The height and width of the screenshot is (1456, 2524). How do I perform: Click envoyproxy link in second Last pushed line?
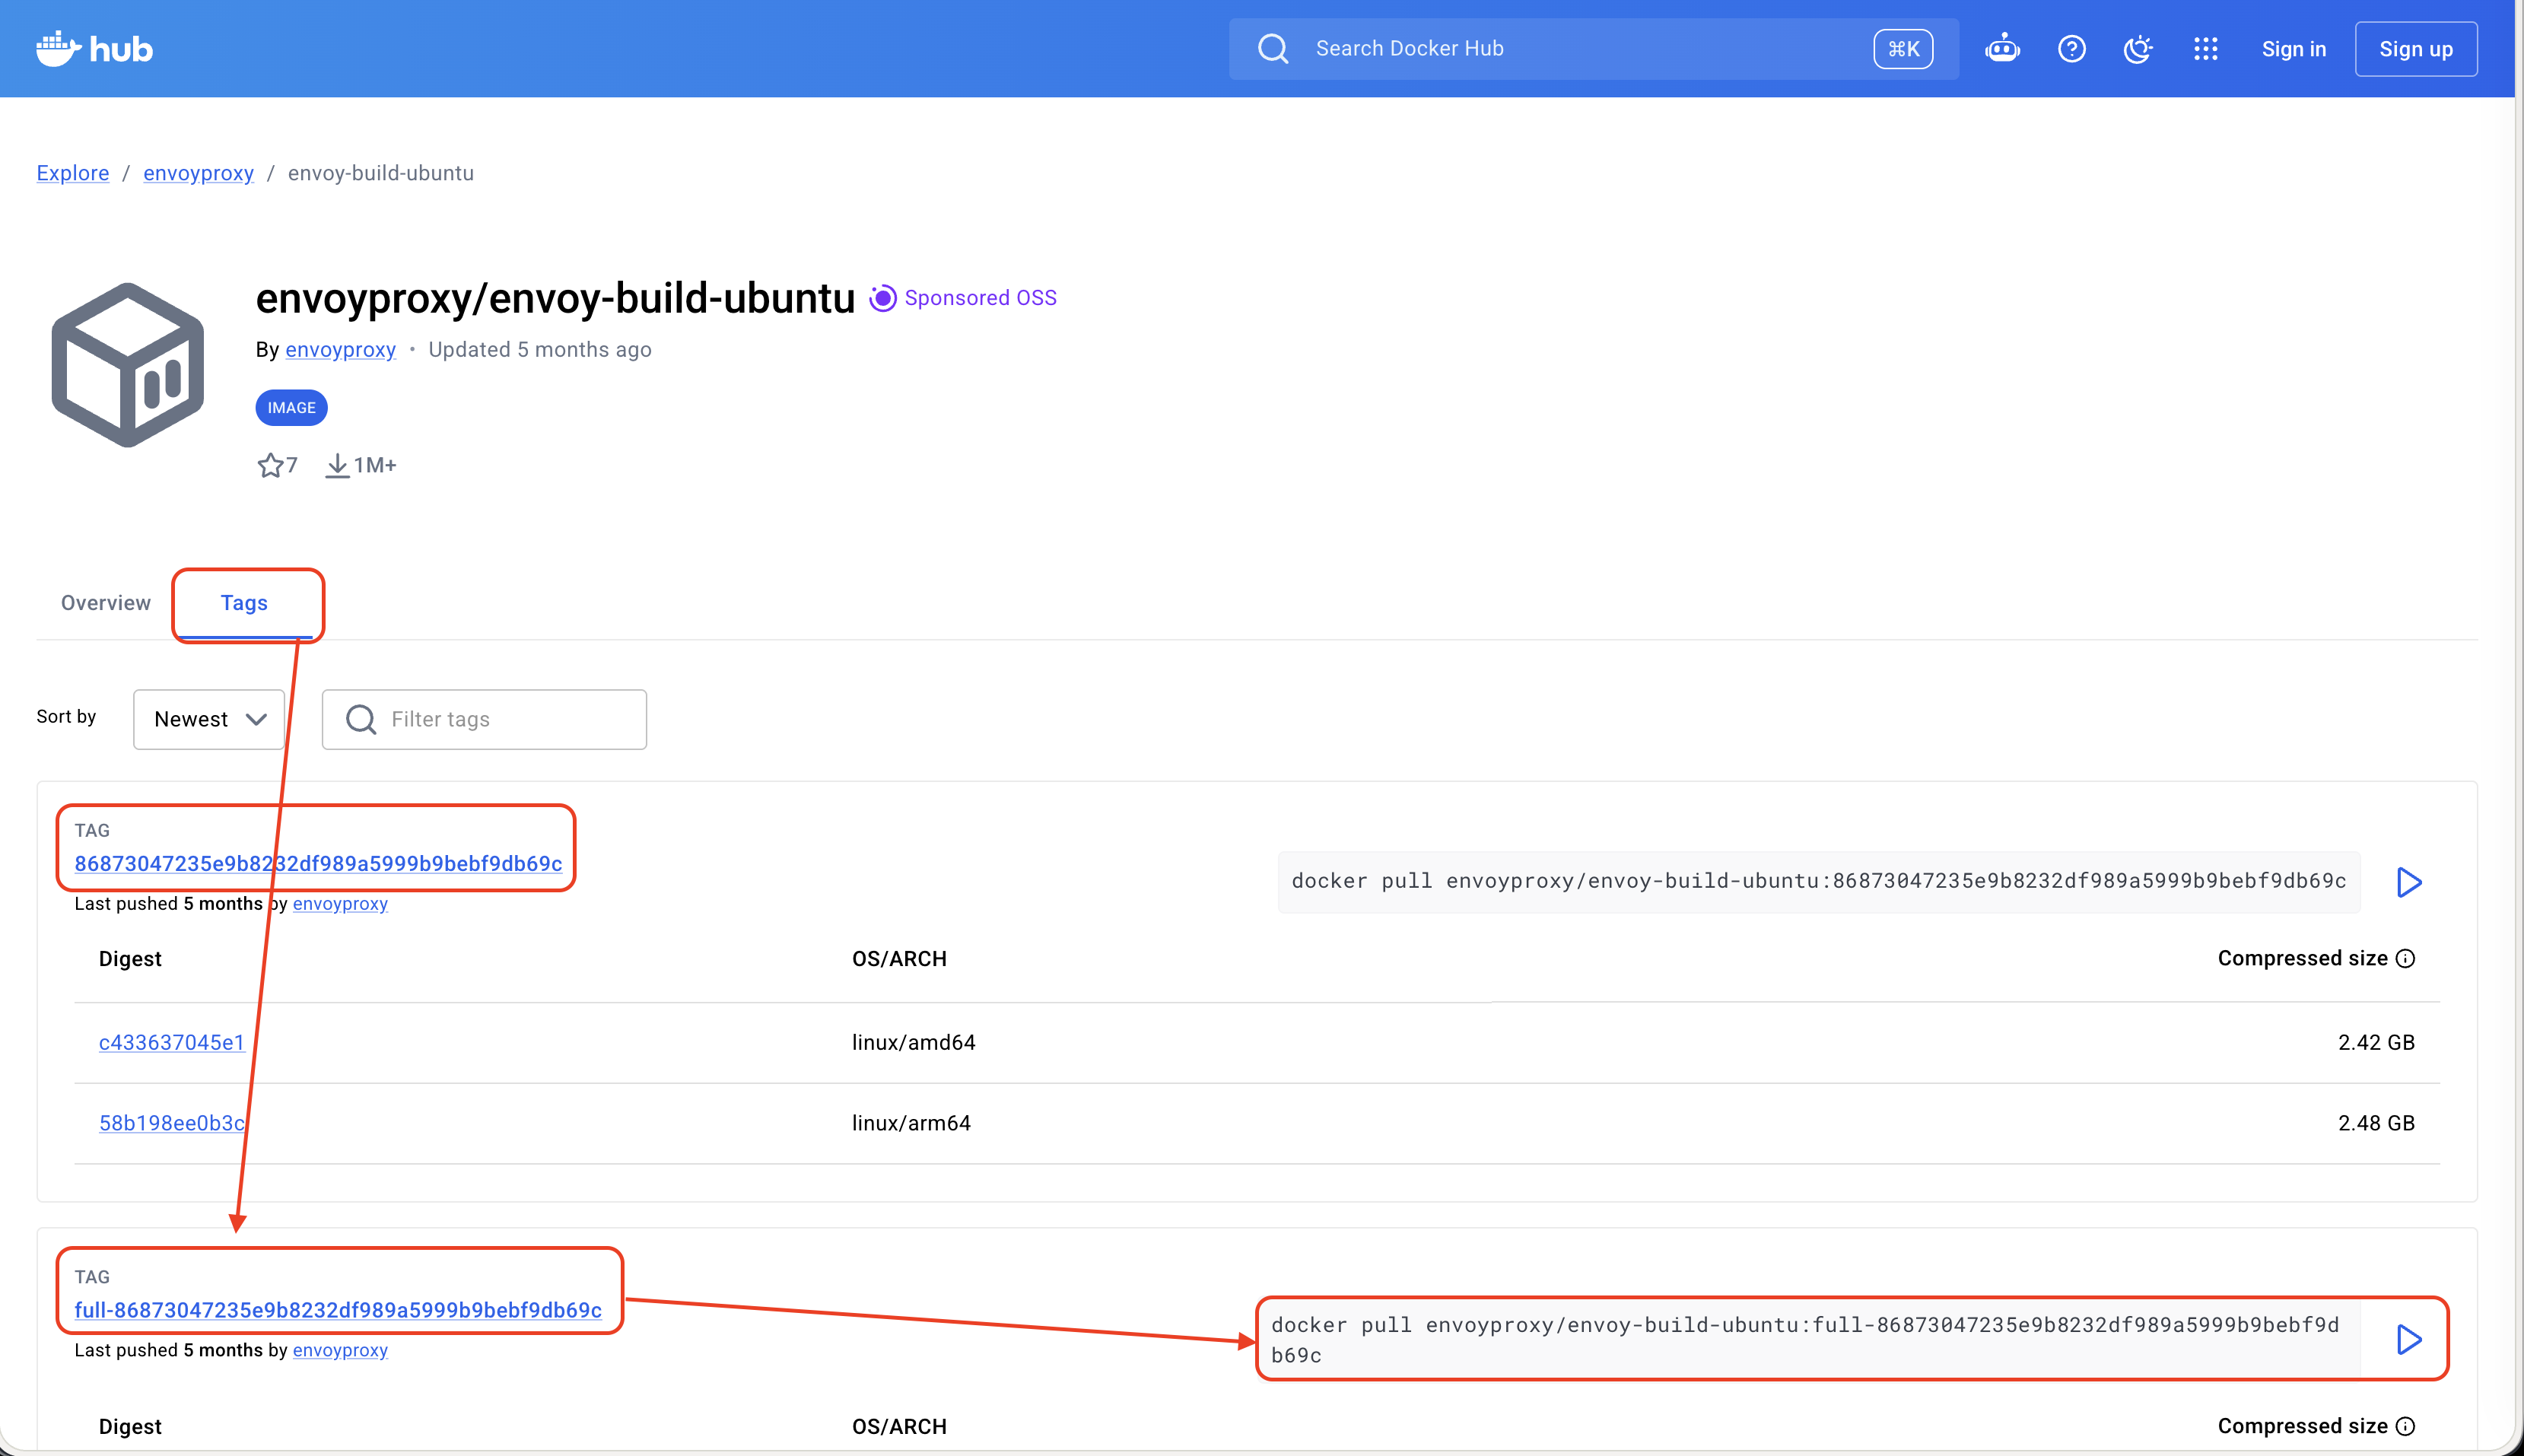[x=340, y=1350]
